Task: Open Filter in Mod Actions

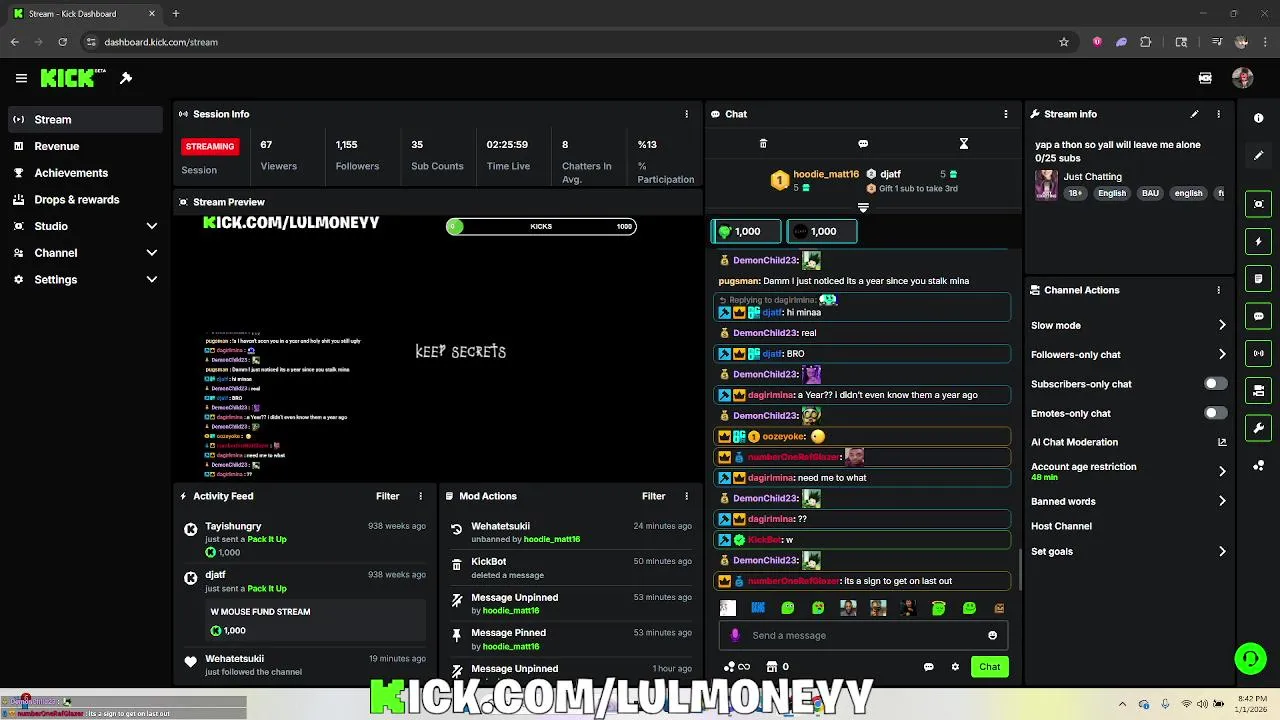Action: pyautogui.click(x=653, y=496)
